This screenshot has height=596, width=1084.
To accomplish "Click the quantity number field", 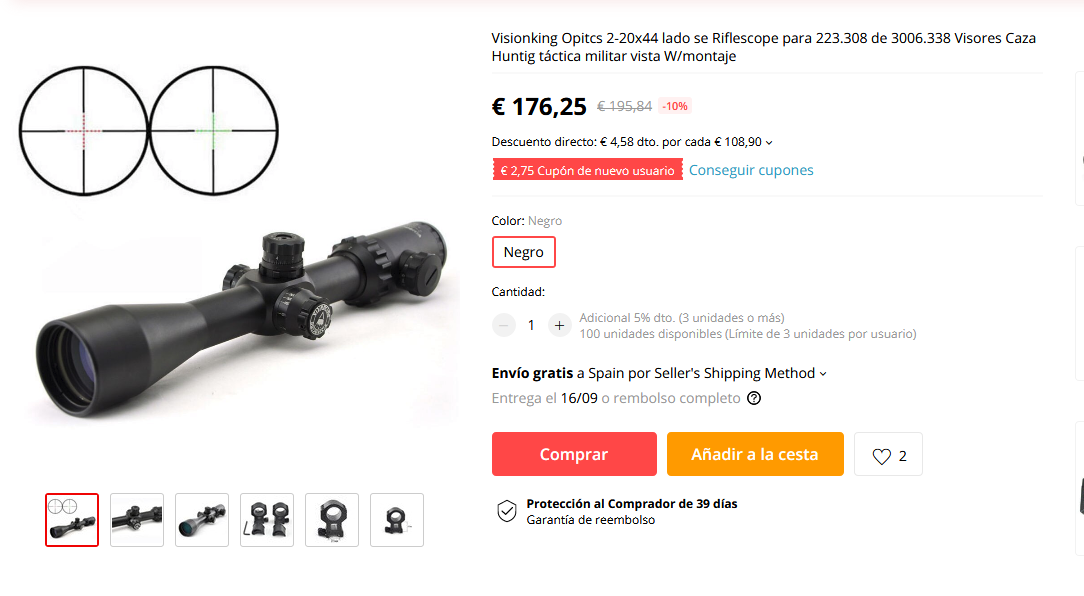I will (531, 325).
